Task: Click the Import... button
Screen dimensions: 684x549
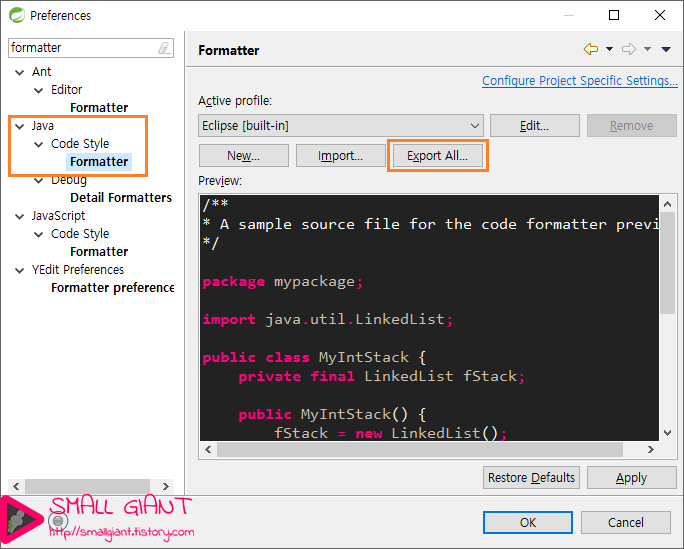Action: click(x=340, y=156)
